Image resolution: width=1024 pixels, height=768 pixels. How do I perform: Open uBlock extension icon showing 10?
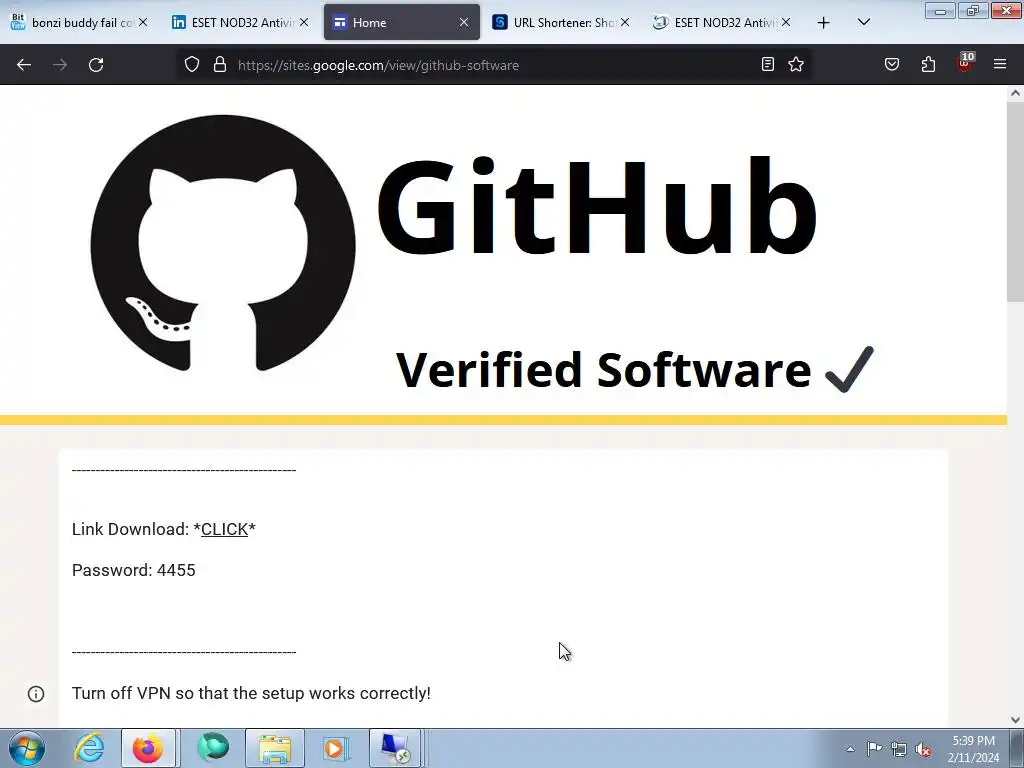[965, 63]
